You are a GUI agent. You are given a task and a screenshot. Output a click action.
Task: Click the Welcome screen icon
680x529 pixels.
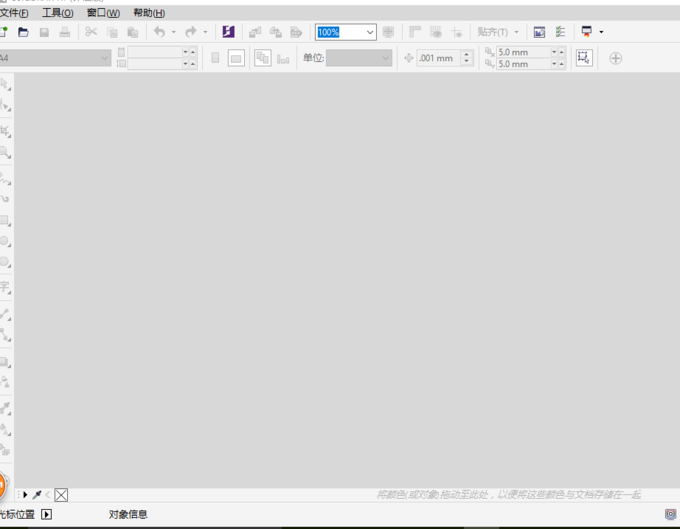click(539, 32)
